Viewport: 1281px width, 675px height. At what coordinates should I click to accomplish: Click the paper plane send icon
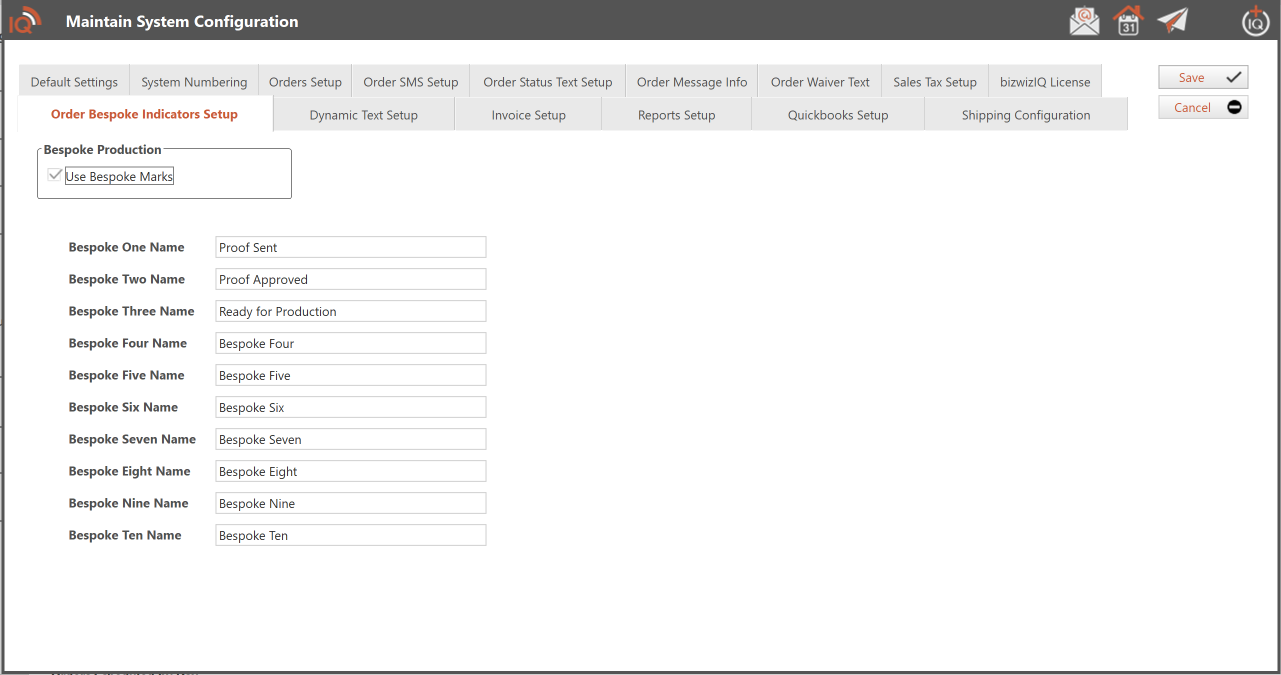tap(1172, 21)
